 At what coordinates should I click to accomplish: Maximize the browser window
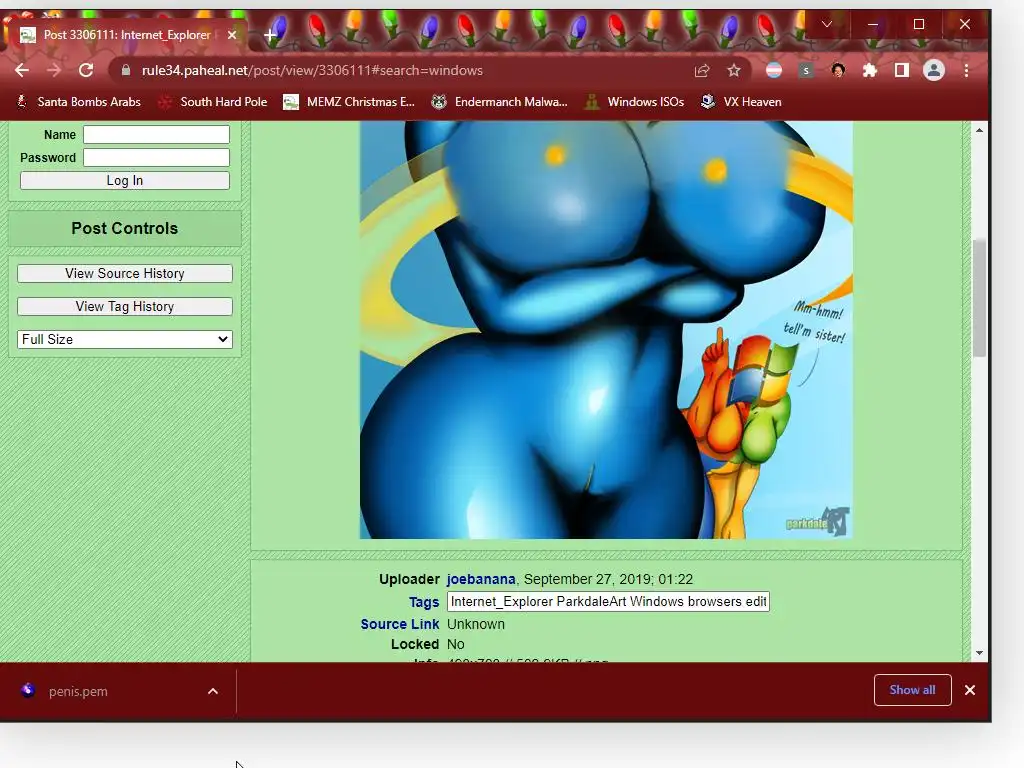919,24
